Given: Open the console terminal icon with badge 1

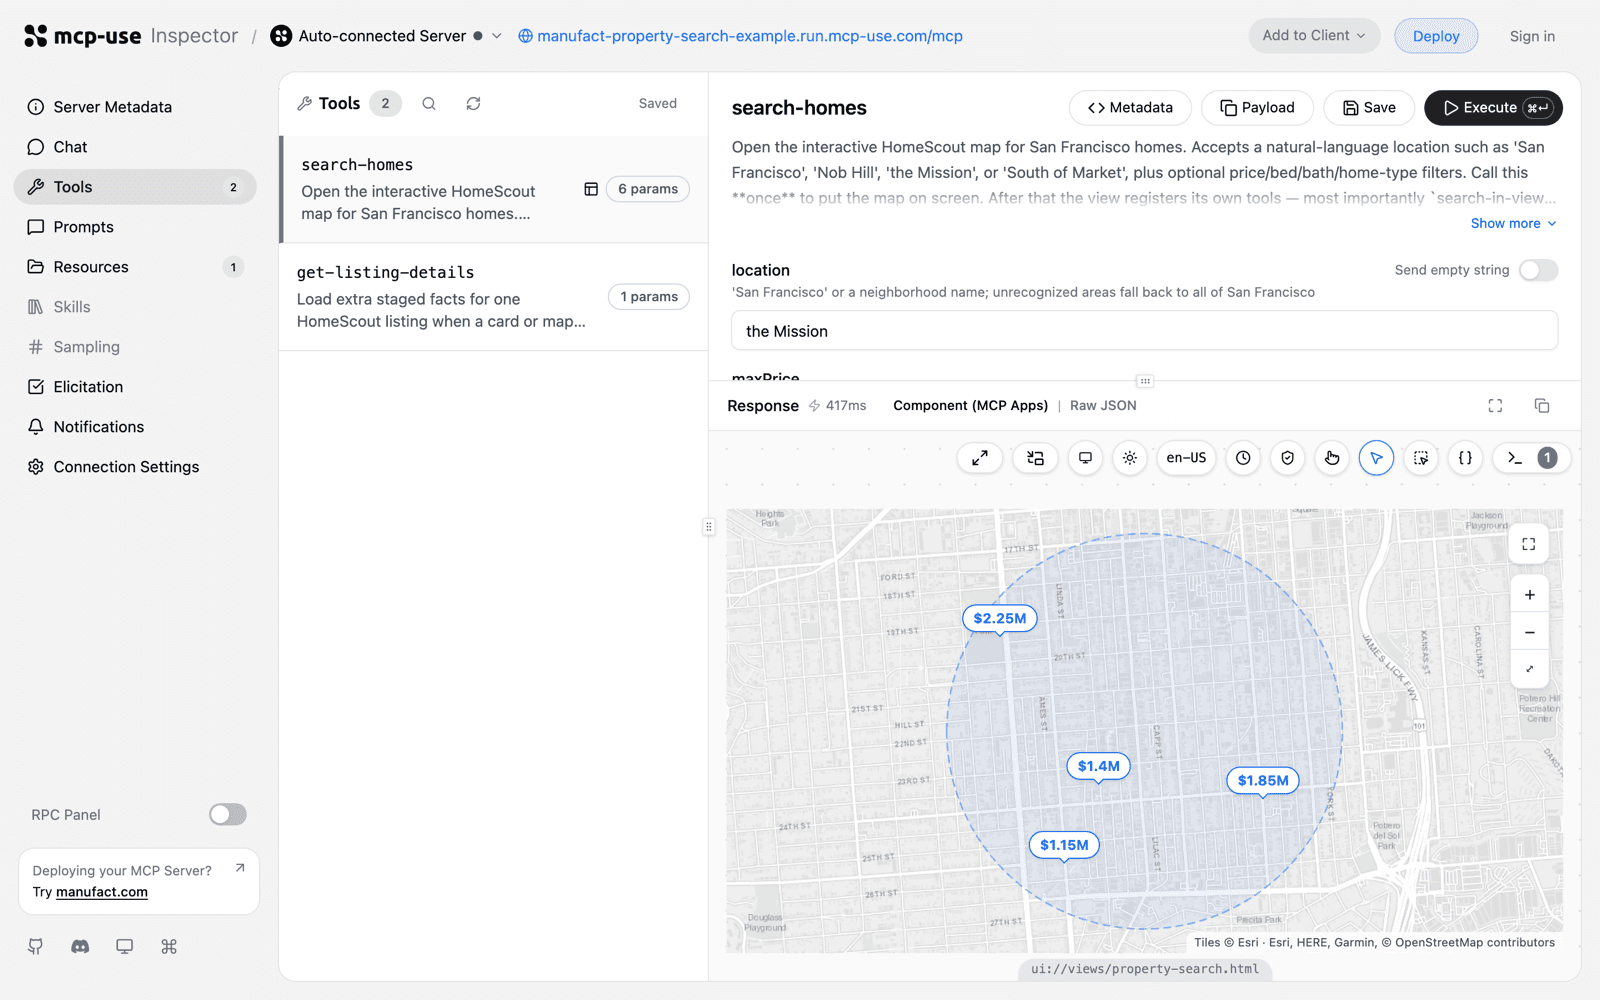Looking at the screenshot, I should [1532, 458].
